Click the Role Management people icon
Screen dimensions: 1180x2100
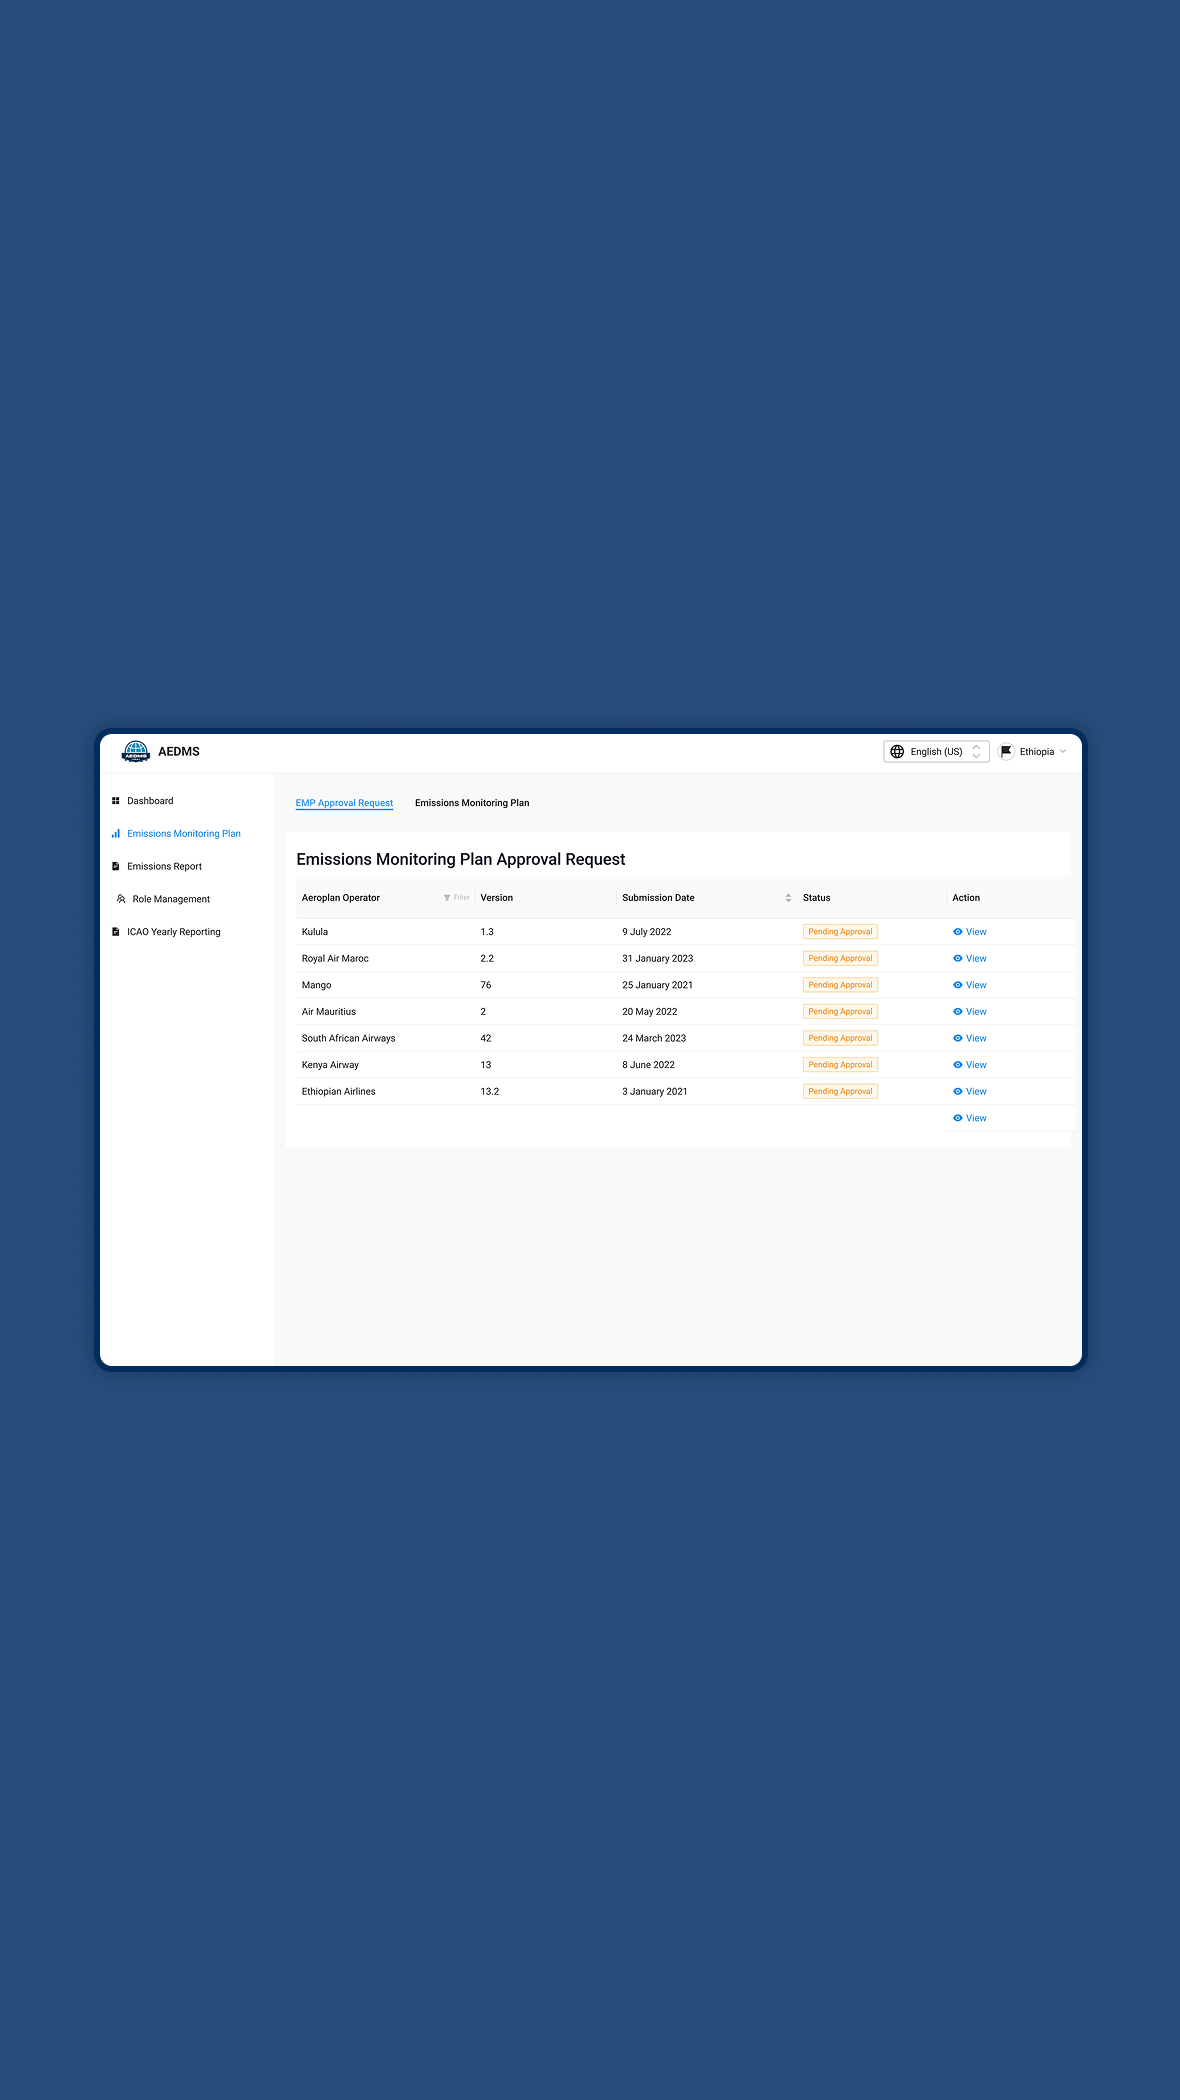[x=121, y=899]
